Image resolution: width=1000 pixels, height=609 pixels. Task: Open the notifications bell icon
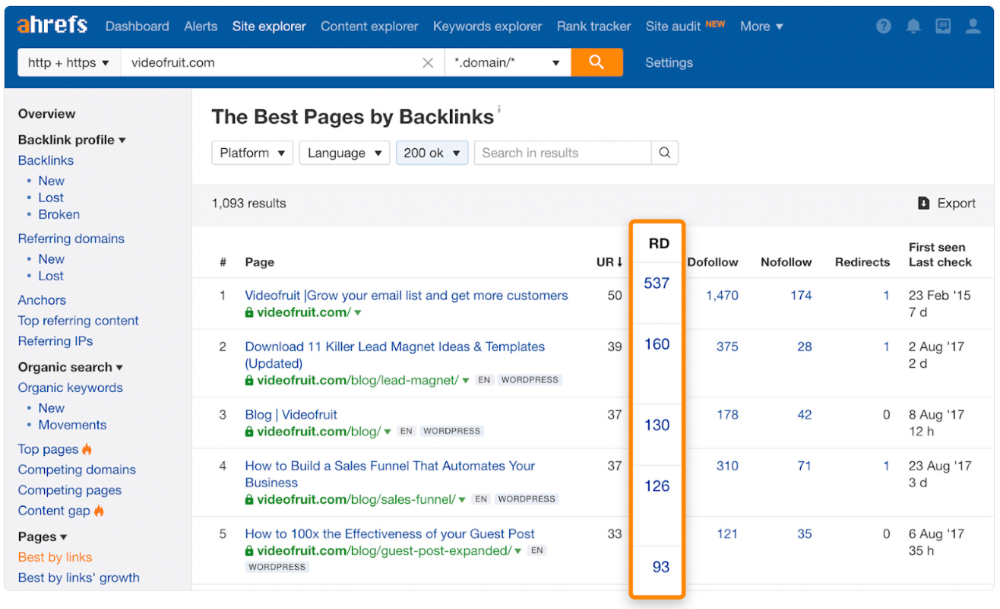pyautogui.click(x=913, y=26)
